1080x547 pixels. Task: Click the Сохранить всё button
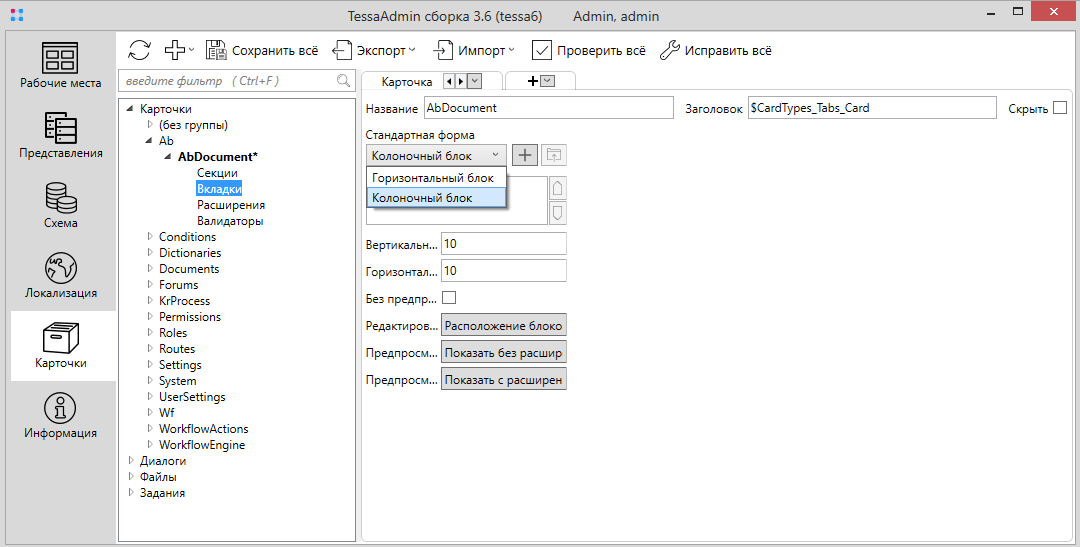coord(262,50)
